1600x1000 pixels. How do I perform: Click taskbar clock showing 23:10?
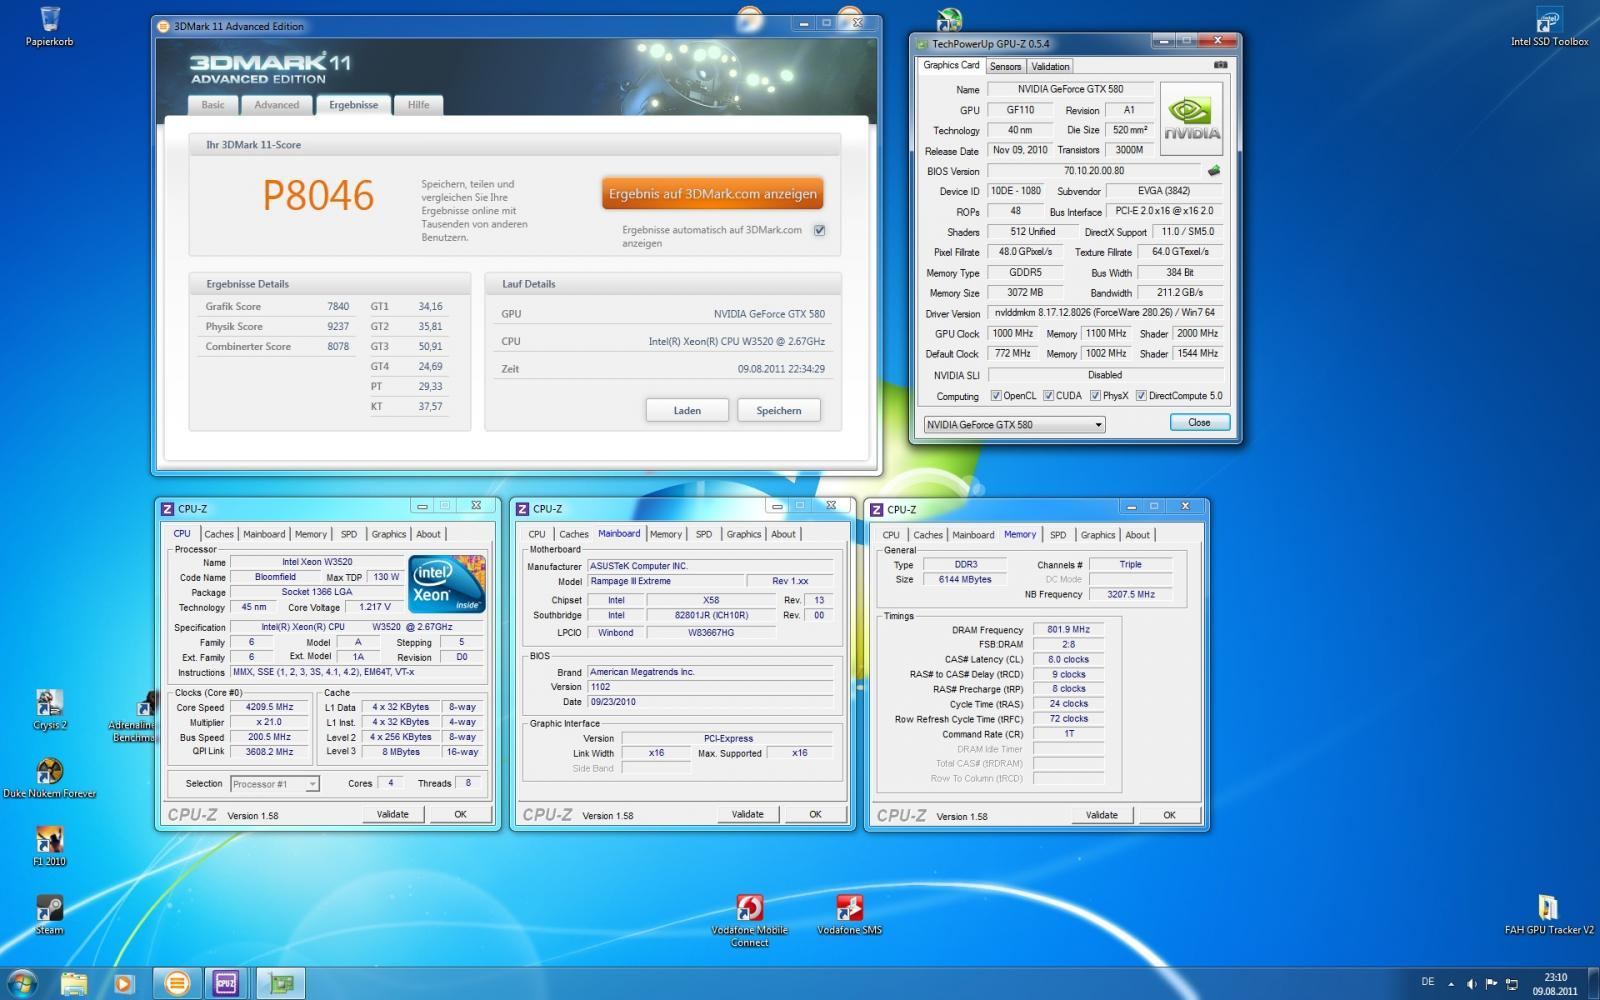pos(1555,984)
